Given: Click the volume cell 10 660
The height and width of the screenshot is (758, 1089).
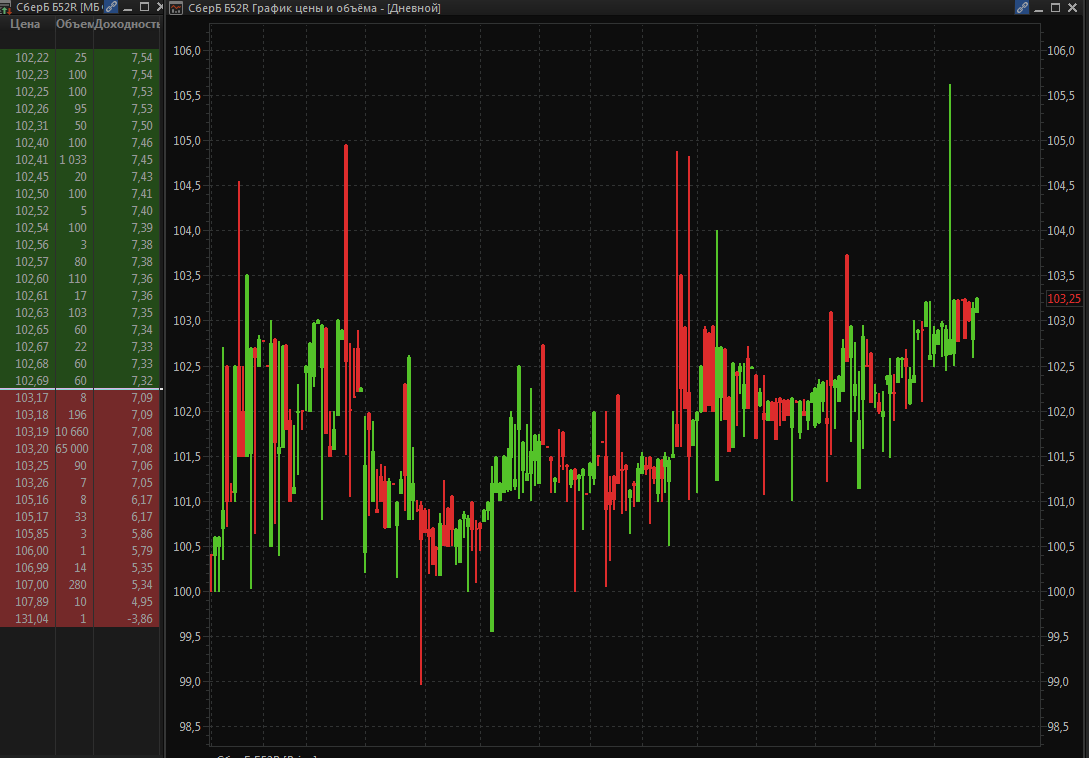Looking at the screenshot, I should coord(72,432).
